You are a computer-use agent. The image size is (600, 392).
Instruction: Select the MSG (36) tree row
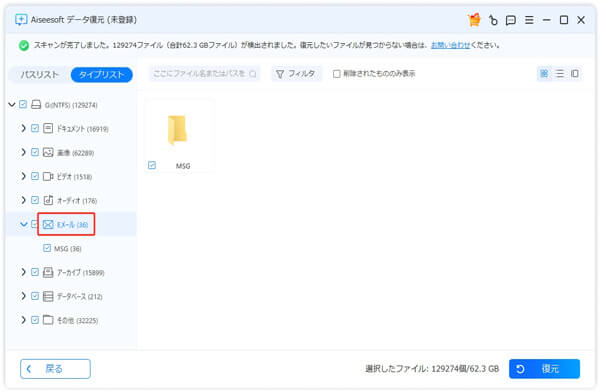pos(71,248)
